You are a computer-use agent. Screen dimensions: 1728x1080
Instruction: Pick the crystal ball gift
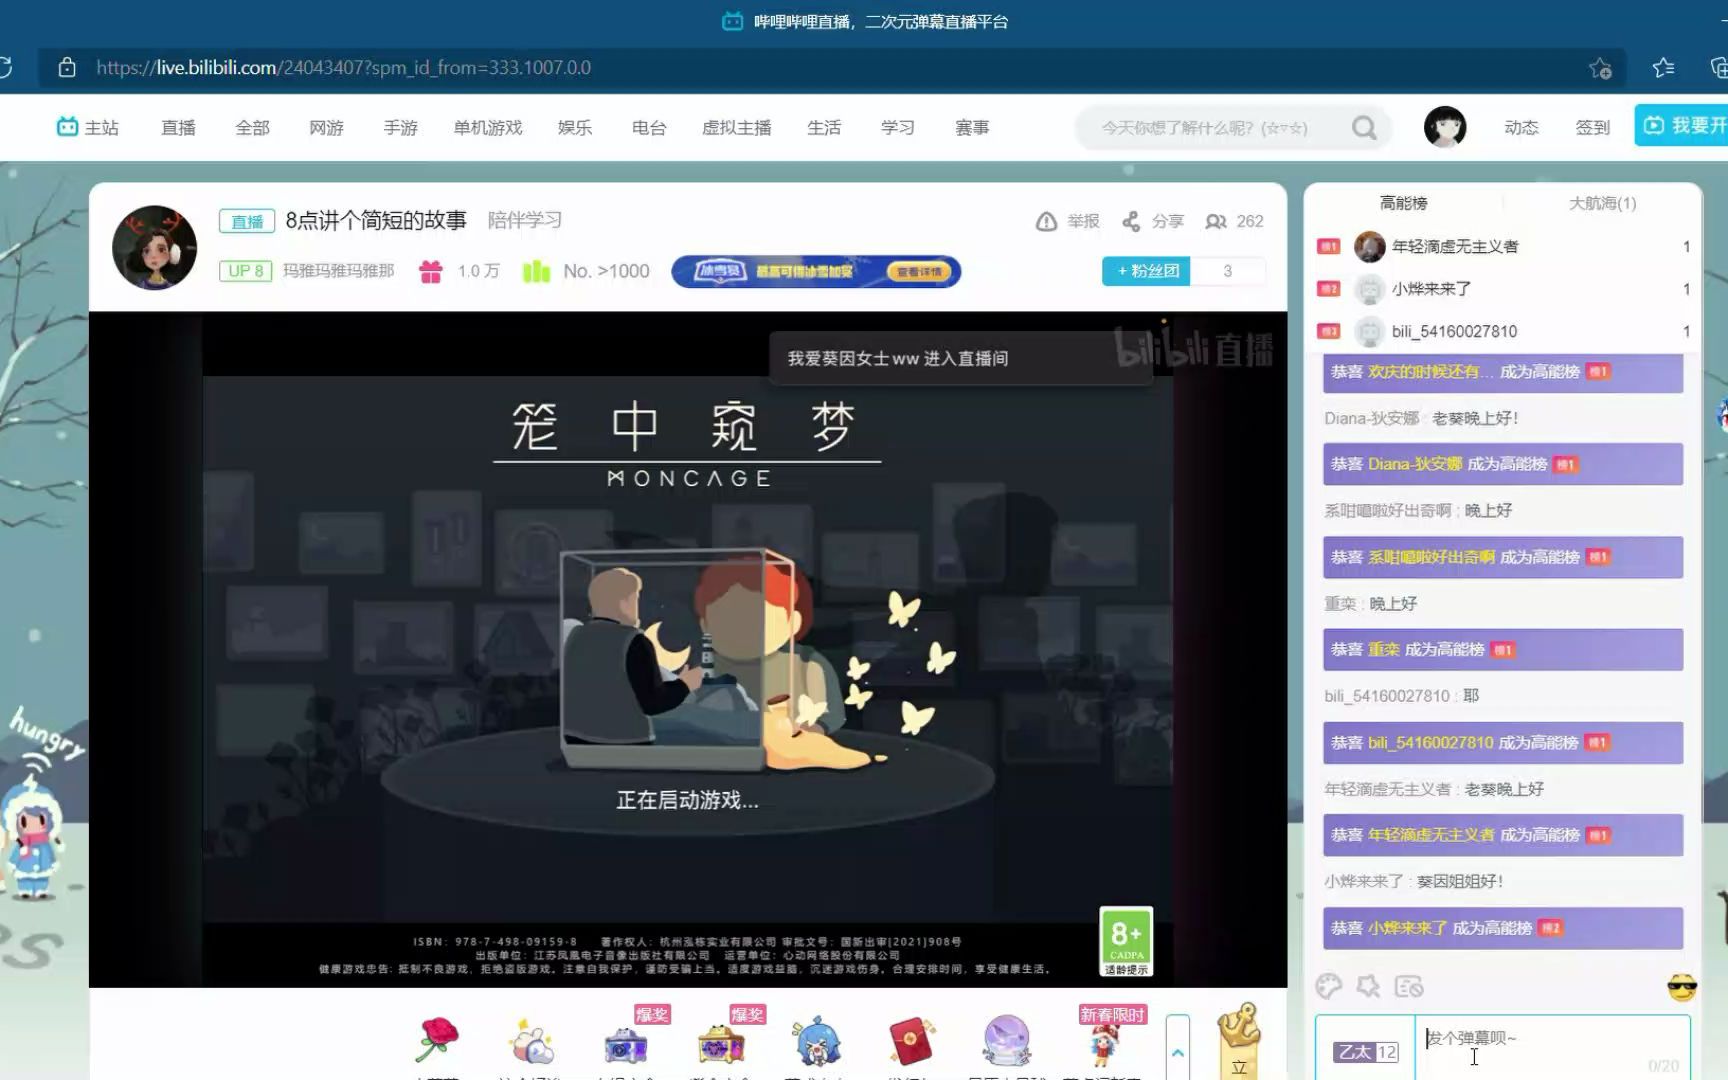(1006, 1041)
